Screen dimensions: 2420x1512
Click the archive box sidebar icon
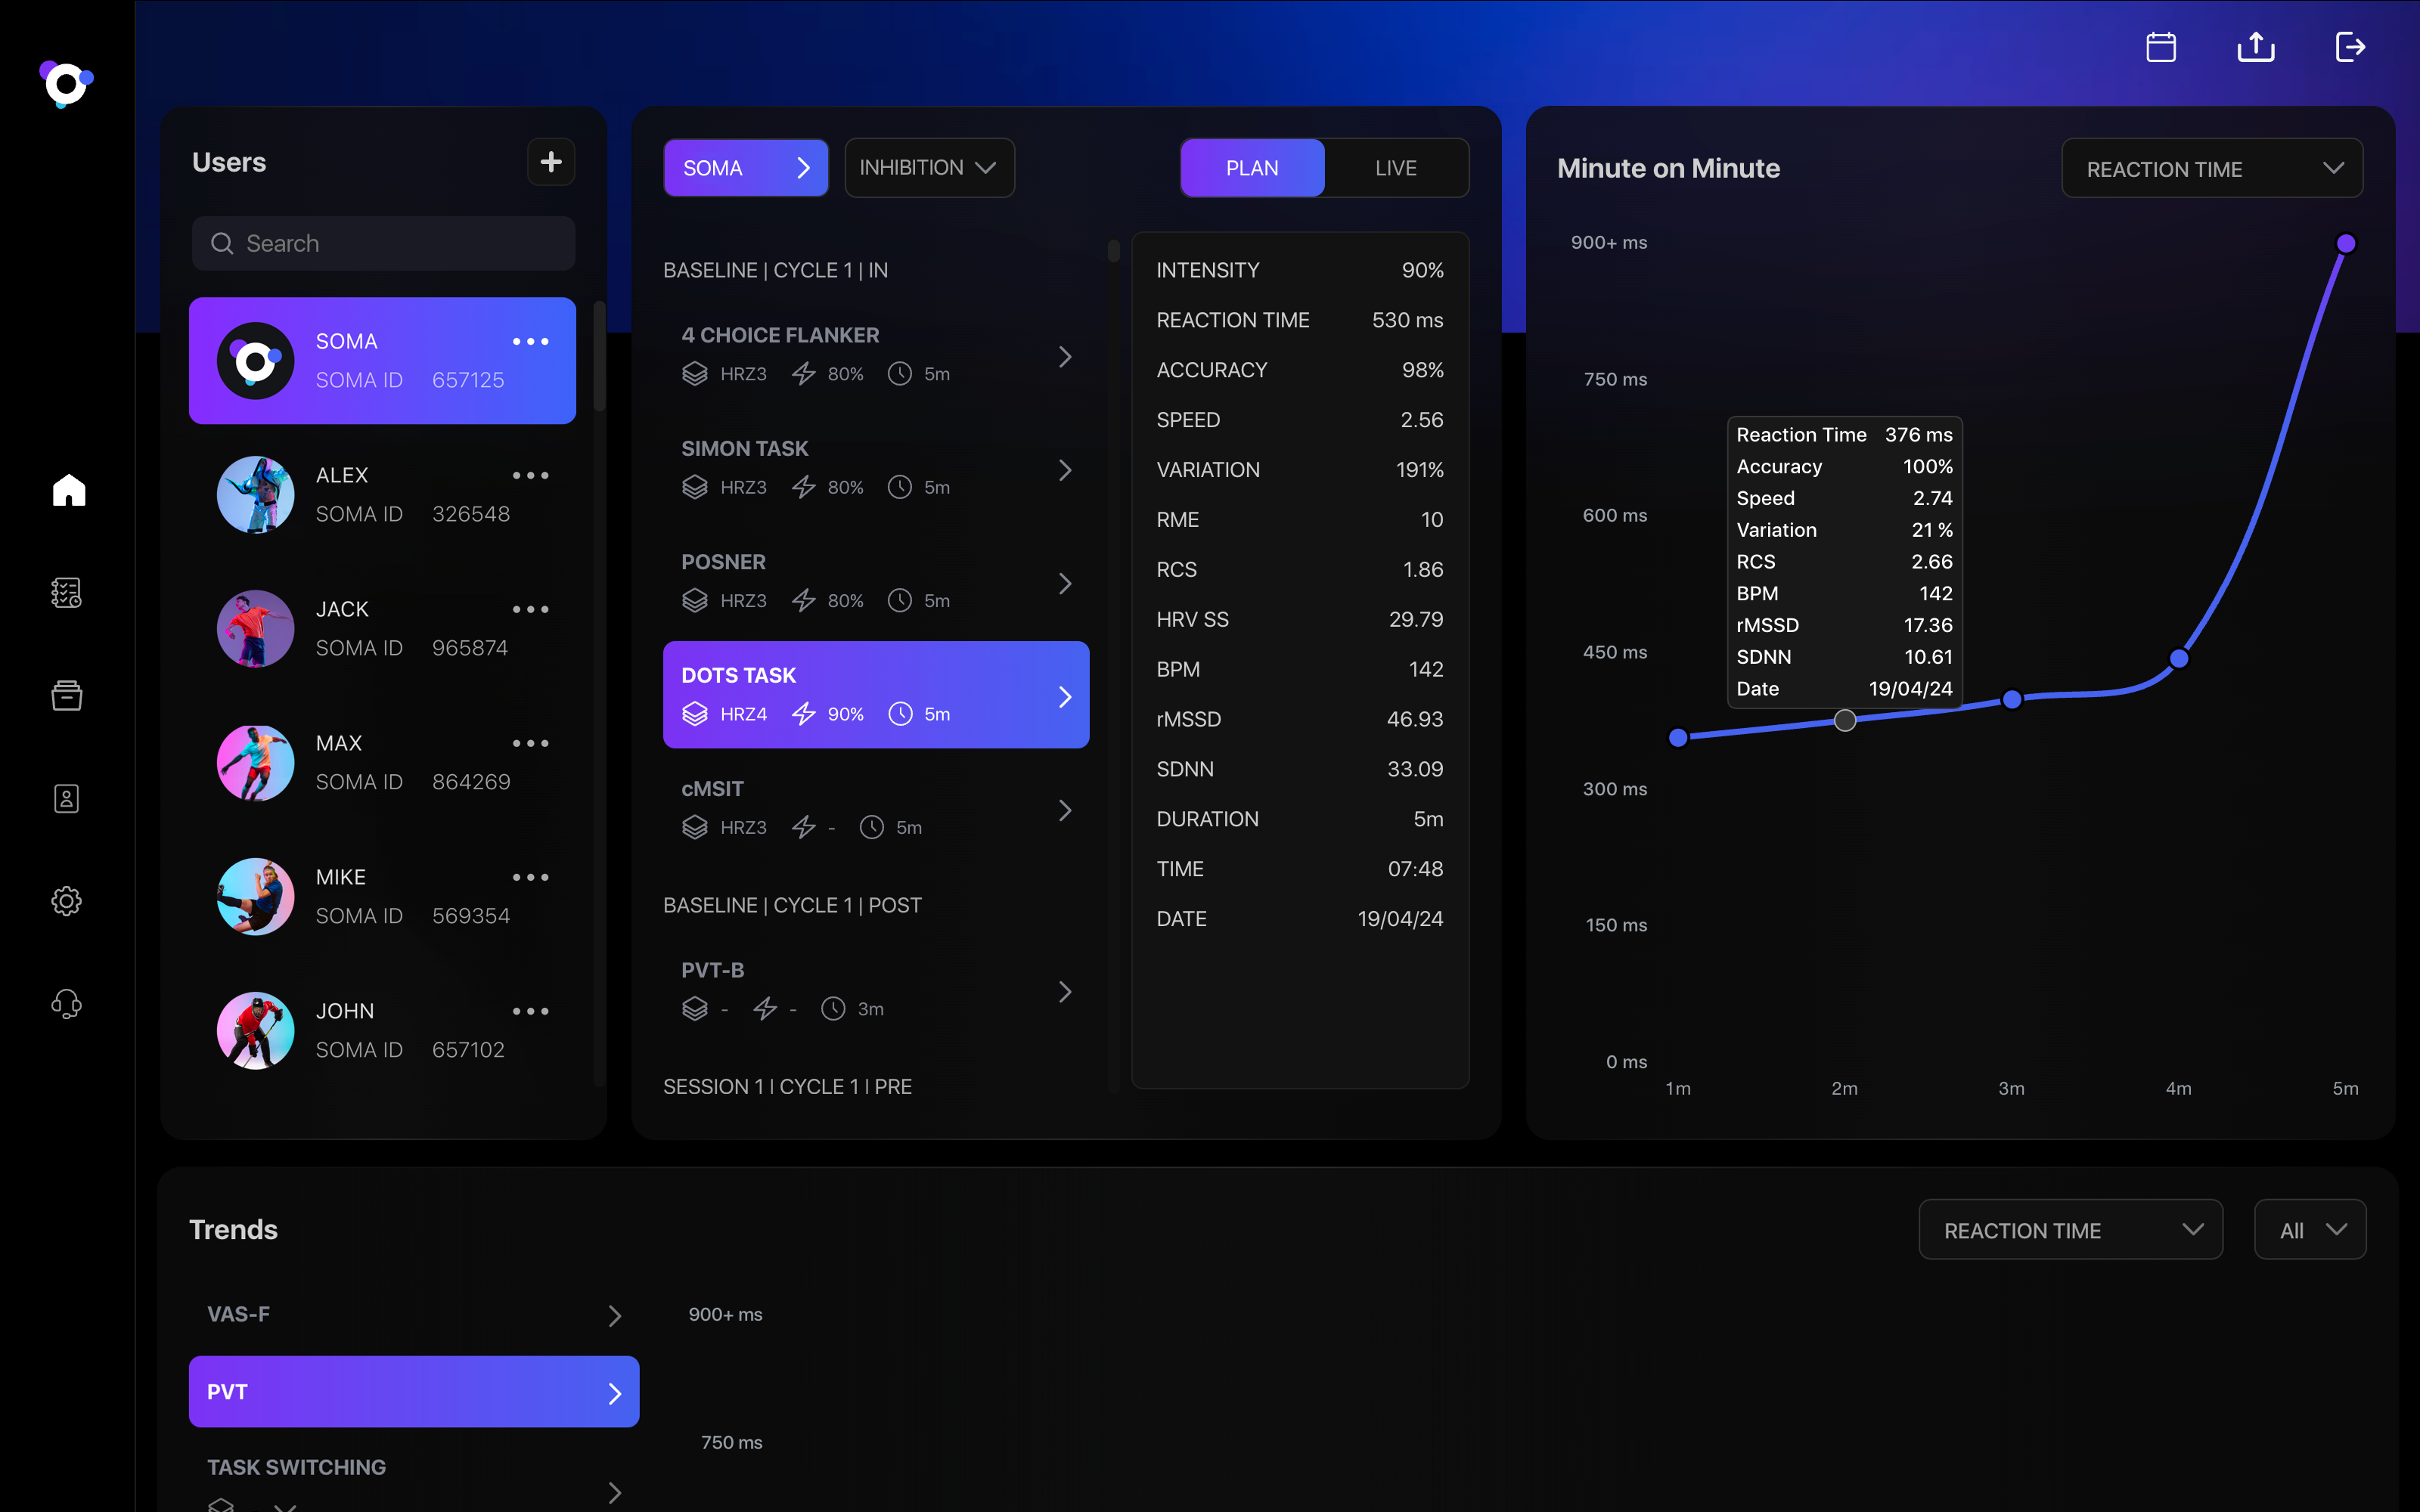click(x=67, y=695)
